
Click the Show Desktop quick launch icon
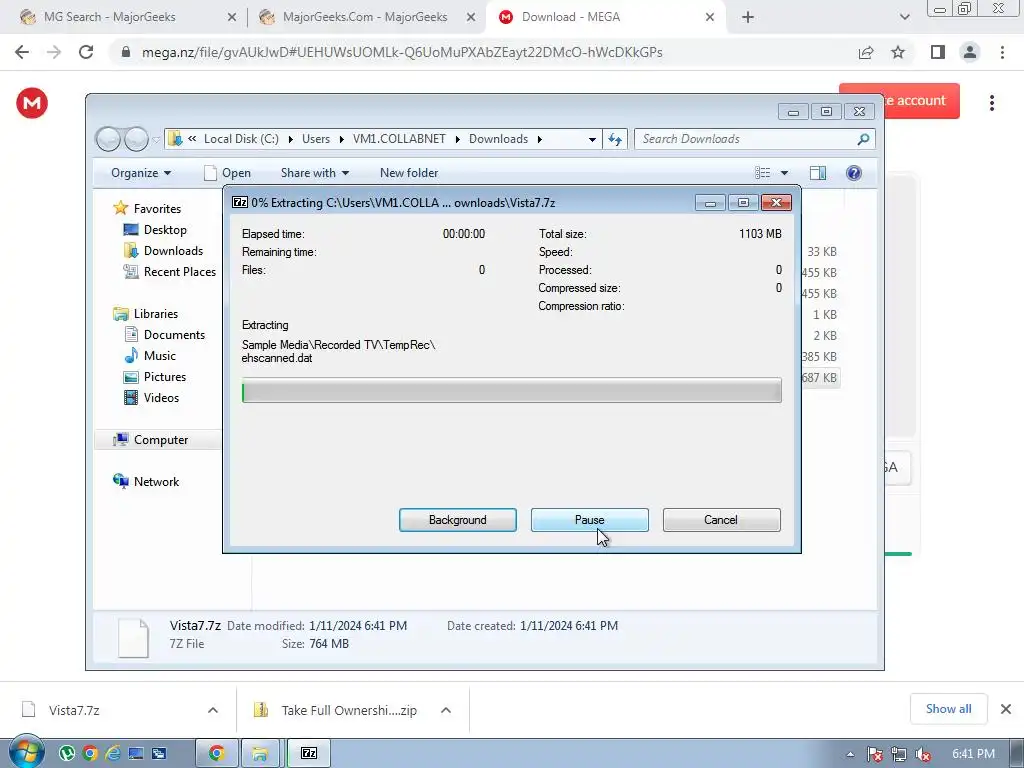coord(136,754)
